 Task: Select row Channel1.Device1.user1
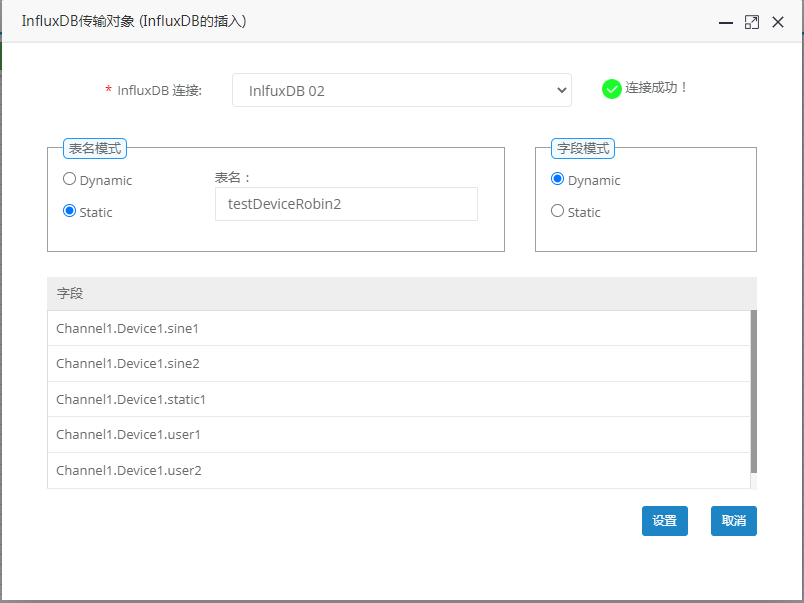pos(399,435)
